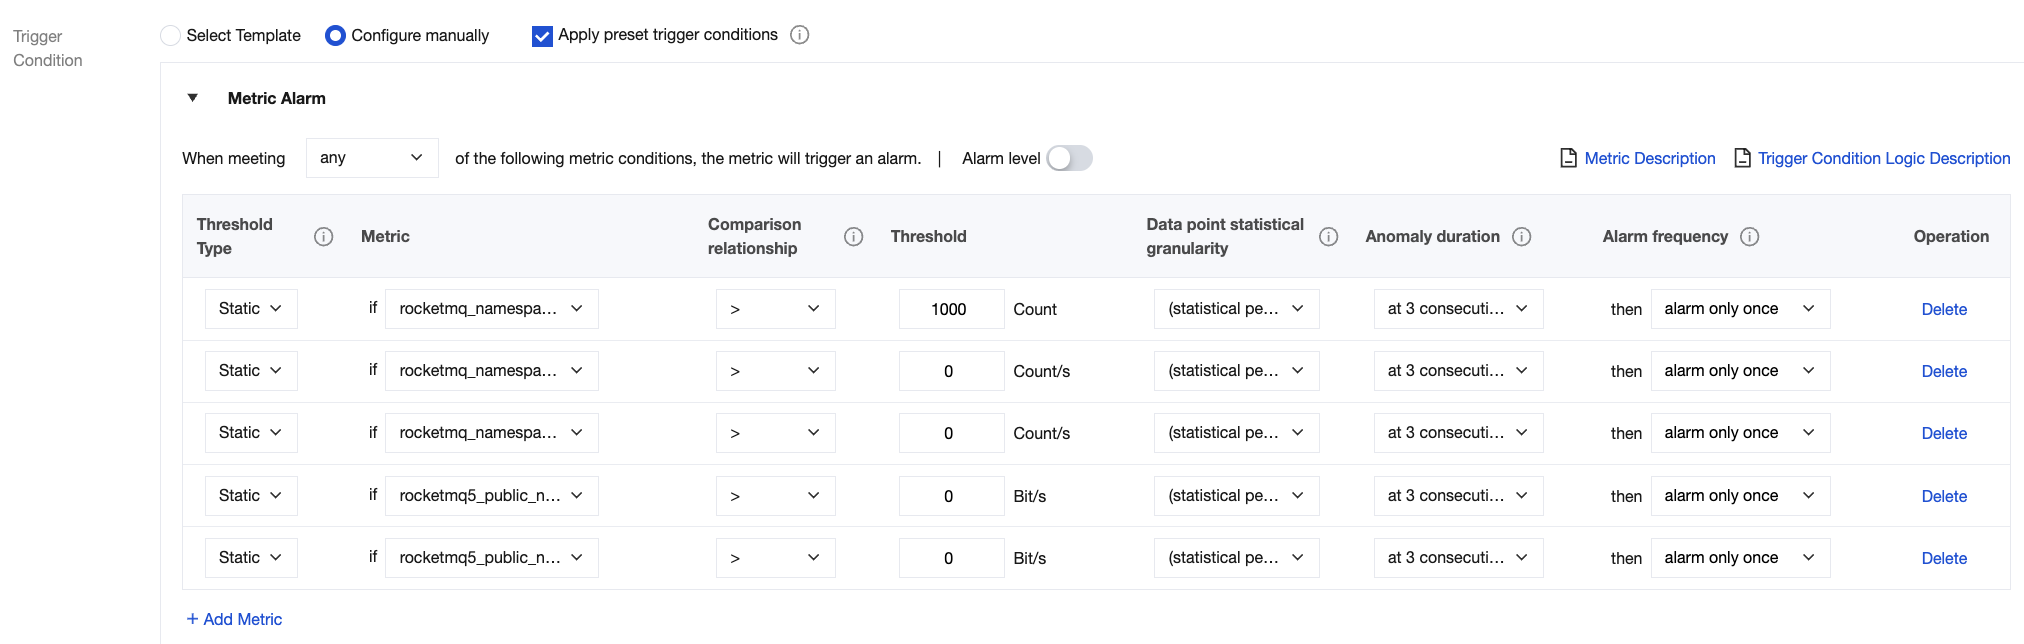Select the Select Template radio option
The height and width of the screenshot is (644, 2024).
pyautogui.click(x=171, y=36)
